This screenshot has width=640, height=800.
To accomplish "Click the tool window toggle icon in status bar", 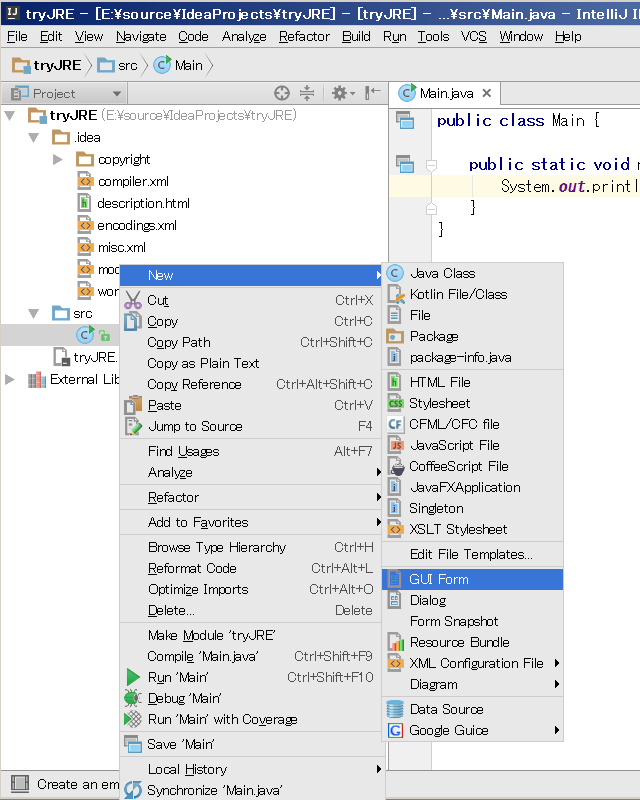I will tap(19, 784).
